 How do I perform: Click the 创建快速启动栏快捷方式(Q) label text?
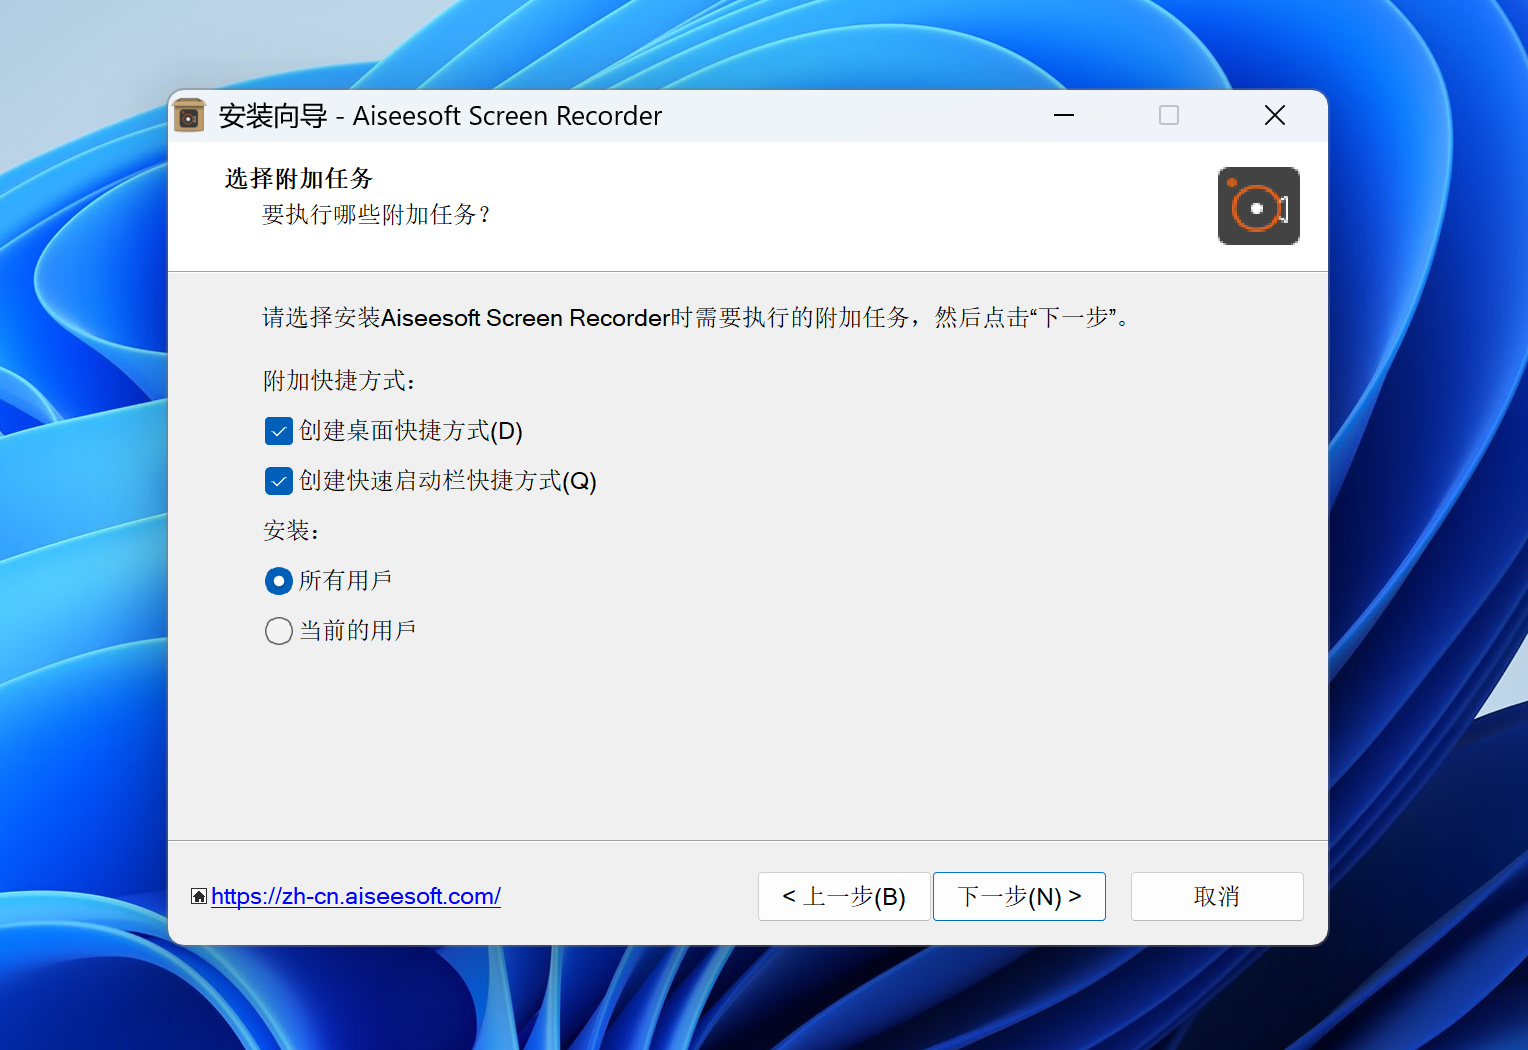(447, 481)
